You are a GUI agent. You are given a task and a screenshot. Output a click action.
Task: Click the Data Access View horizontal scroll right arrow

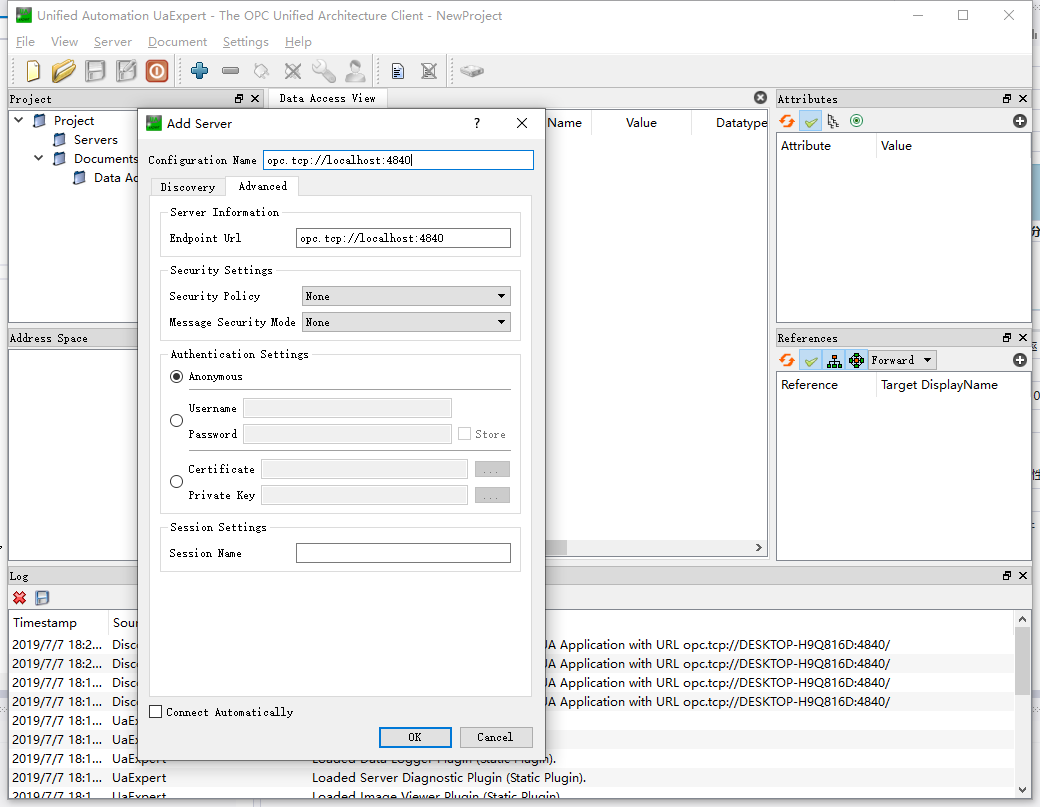point(759,548)
